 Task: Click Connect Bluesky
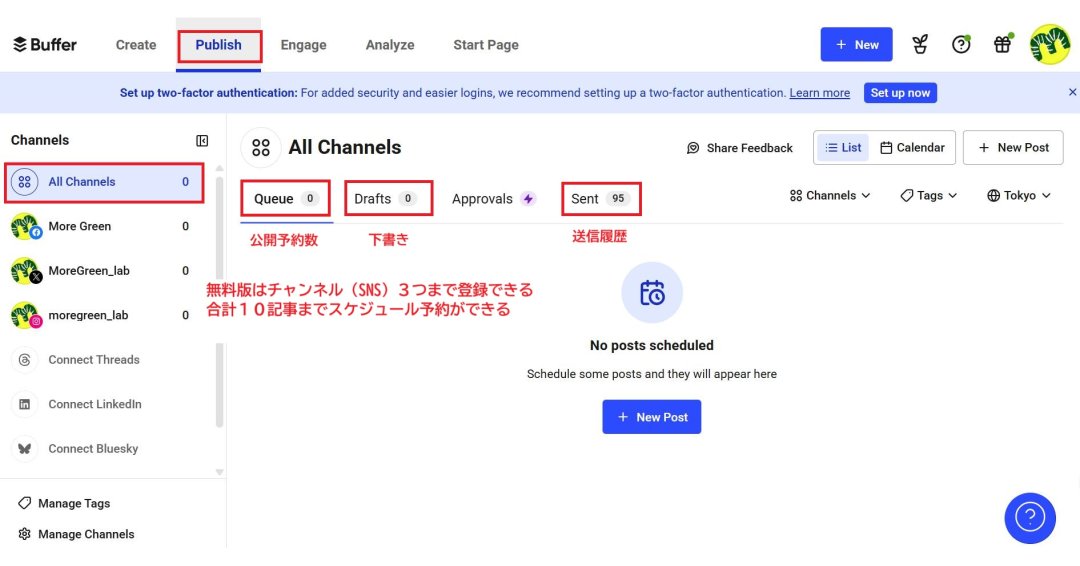pos(93,449)
